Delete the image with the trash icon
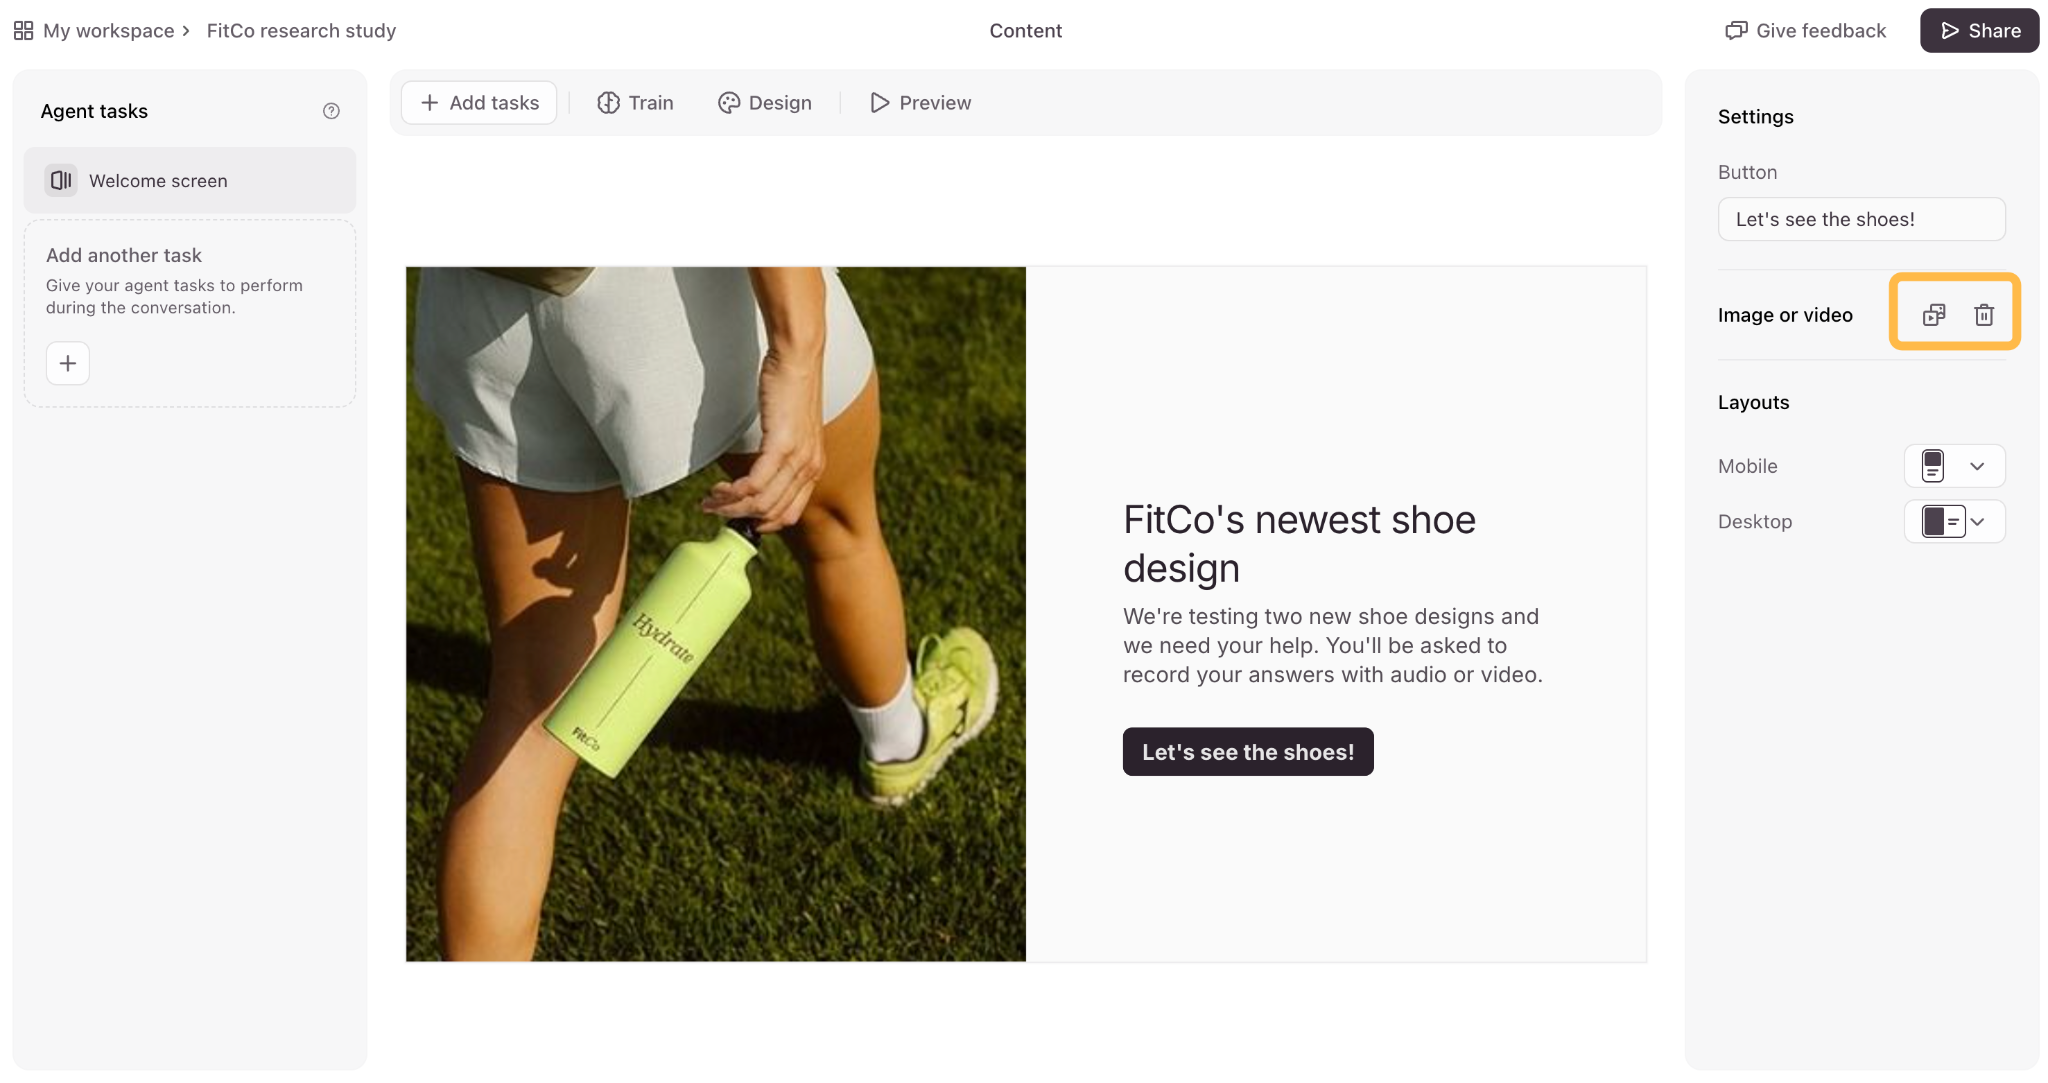 tap(1984, 315)
